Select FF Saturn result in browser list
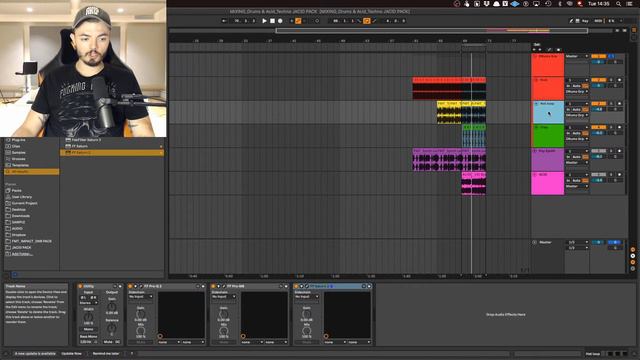Image resolution: width=640 pixels, height=360 pixels. coord(112,146)
